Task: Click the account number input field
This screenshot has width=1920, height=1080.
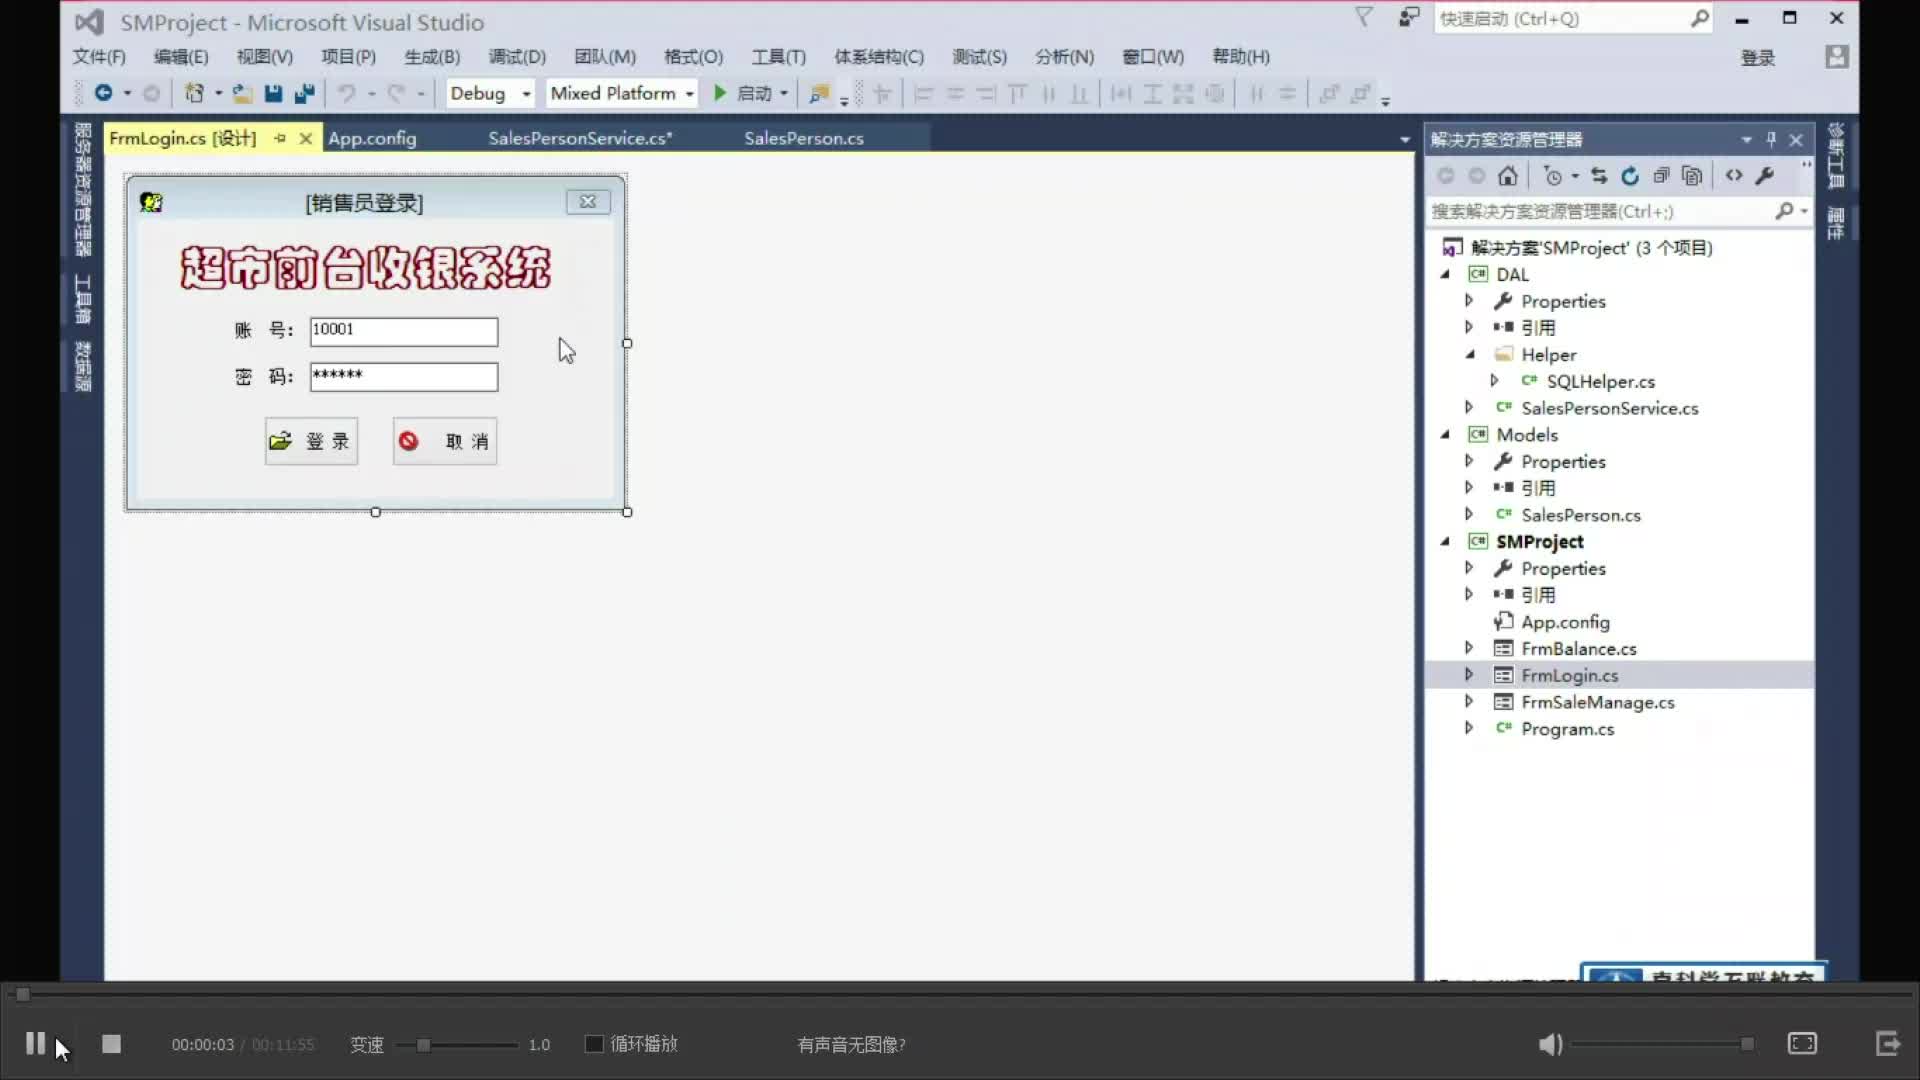Action: click(402, 330)
